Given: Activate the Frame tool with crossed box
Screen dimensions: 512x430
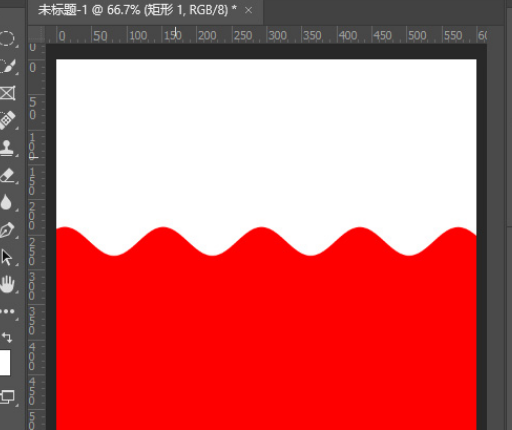Looking at the screenshot, I should pyautogui.click(x=7, y=93).
